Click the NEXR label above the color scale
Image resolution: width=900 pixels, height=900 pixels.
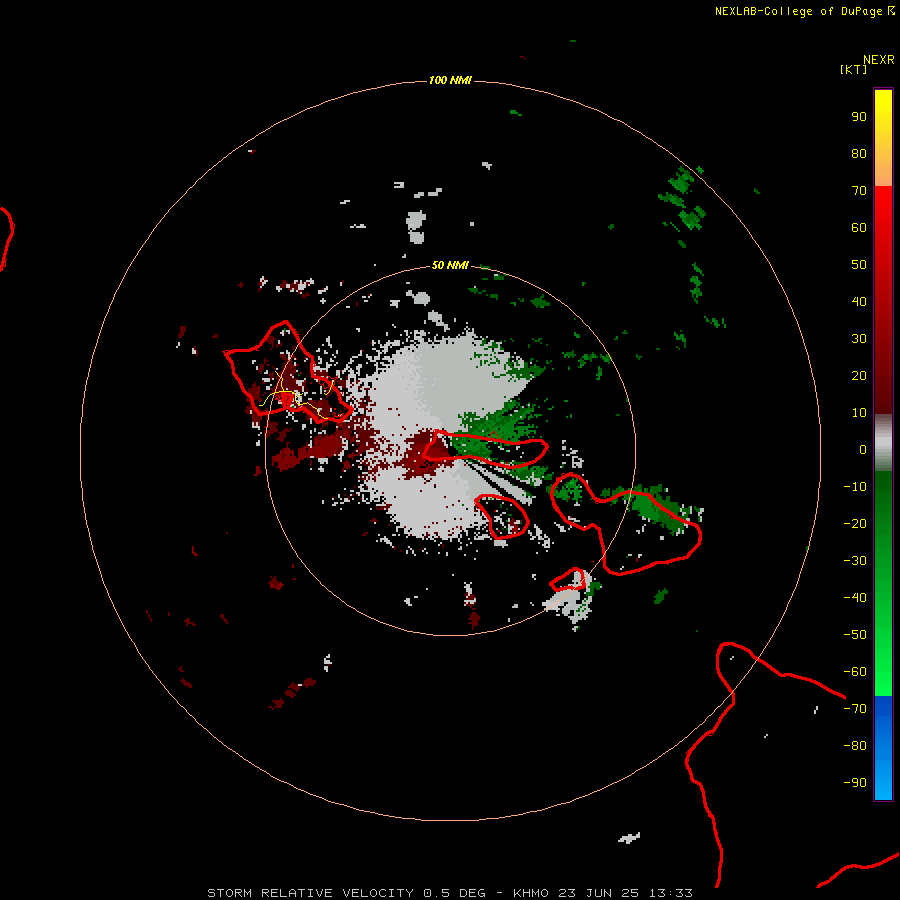(x=879, y=60)
